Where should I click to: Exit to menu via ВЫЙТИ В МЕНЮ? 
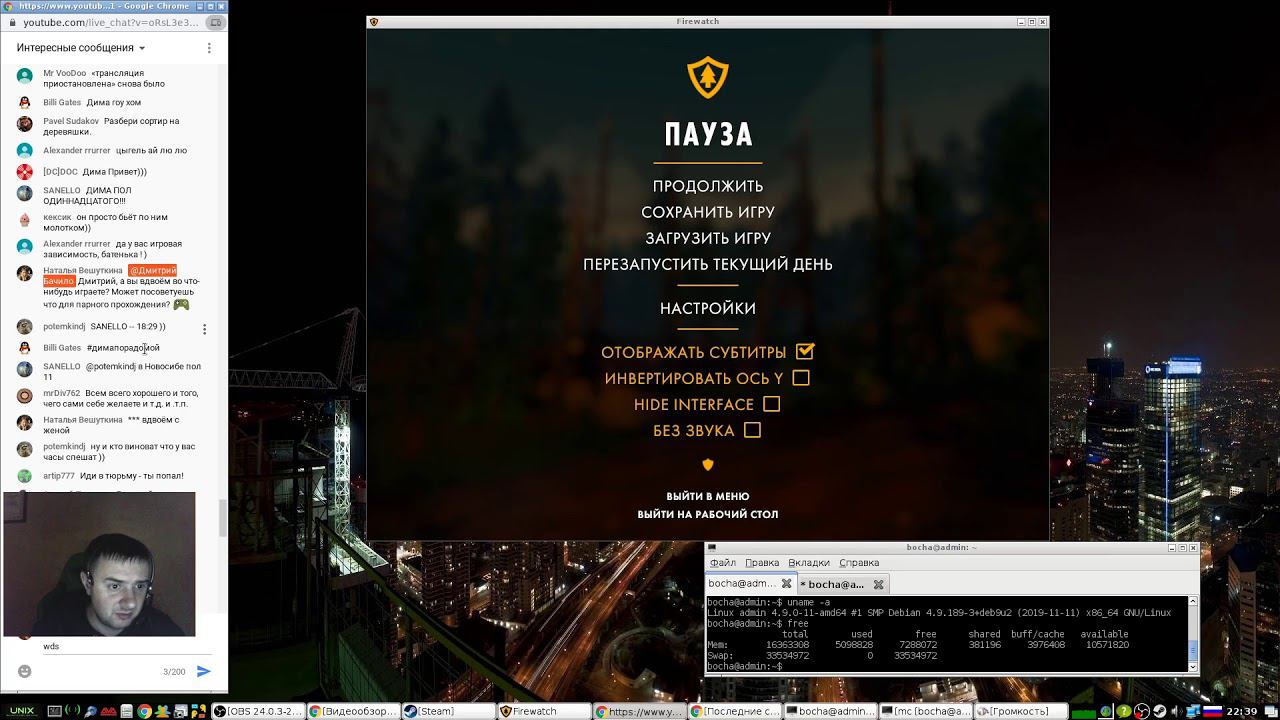click(x=708, y=496)
